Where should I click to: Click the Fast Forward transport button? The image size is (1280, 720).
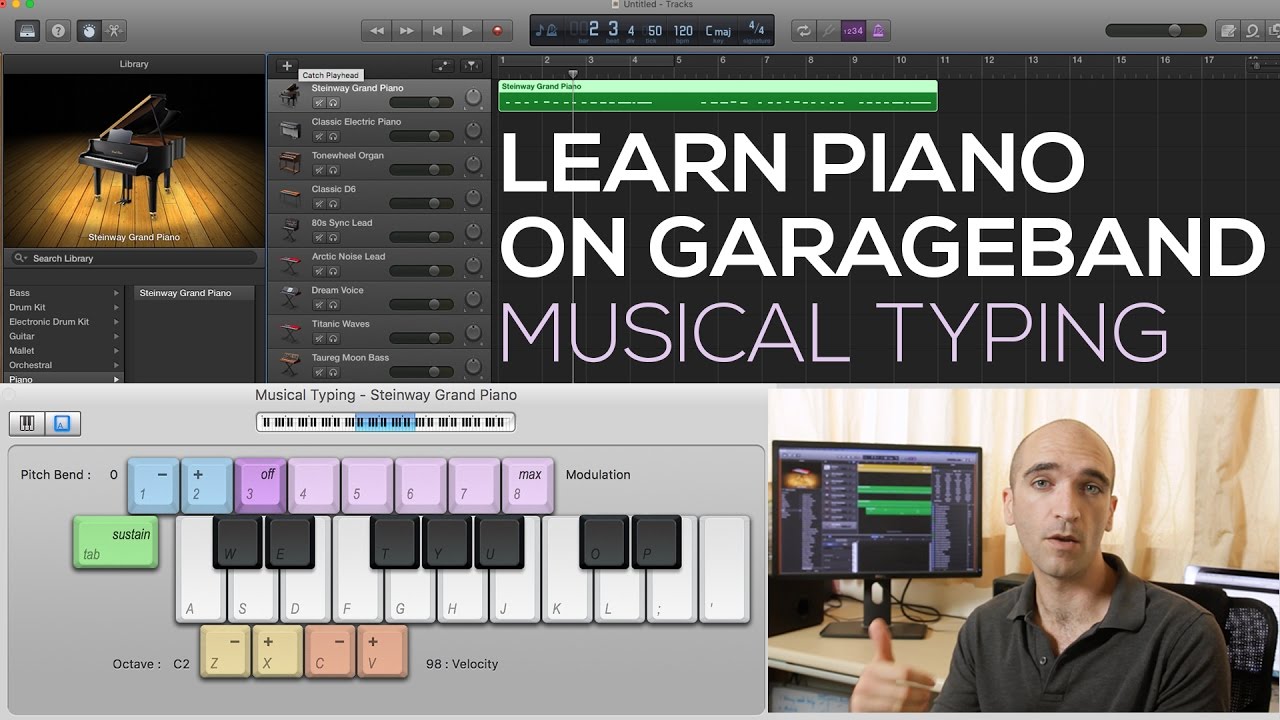coord(406,31)
